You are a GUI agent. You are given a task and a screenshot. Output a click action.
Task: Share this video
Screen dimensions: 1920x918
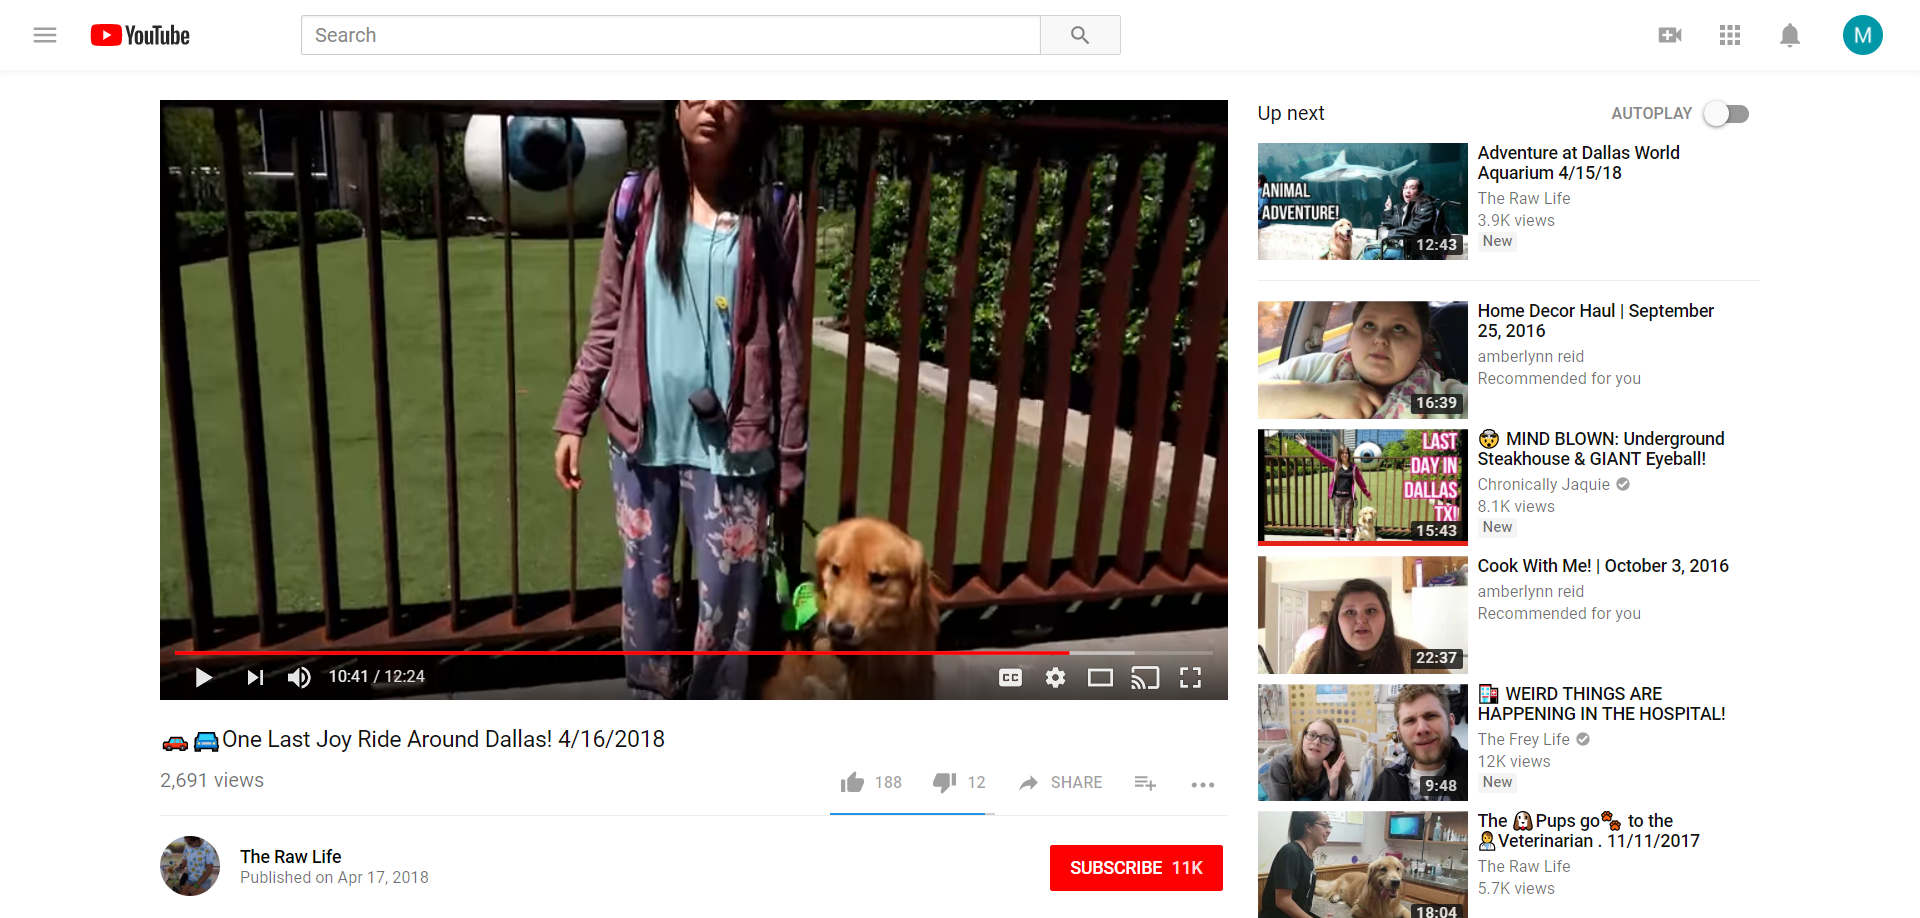click(x=1060, y=782)
